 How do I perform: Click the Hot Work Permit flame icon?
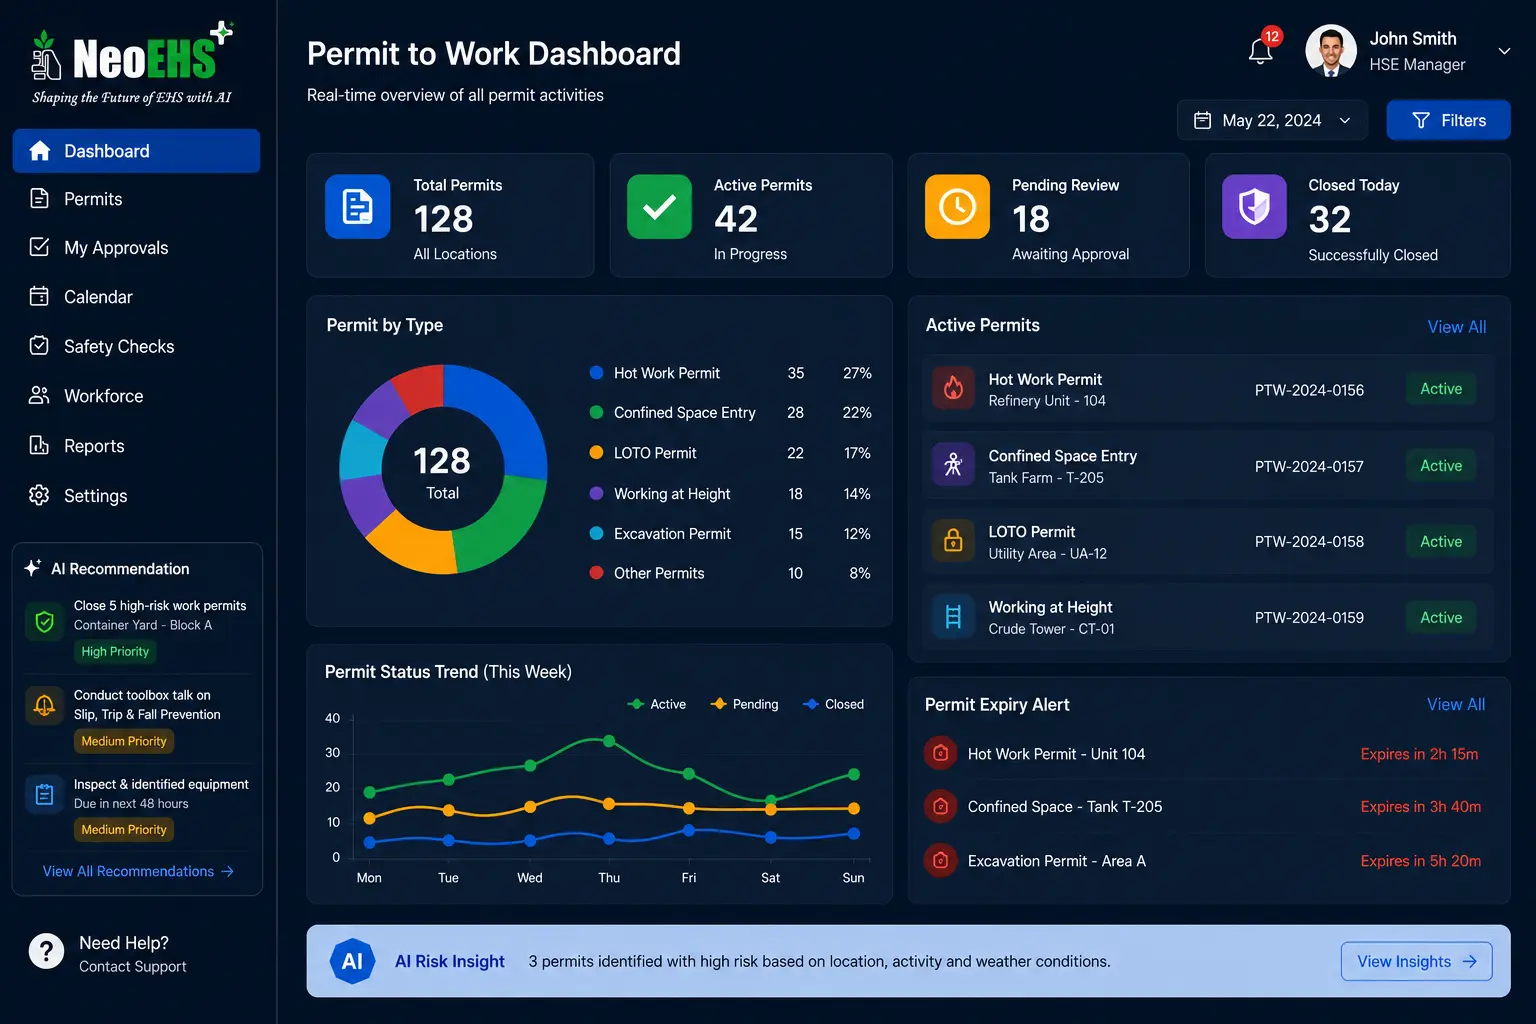click(x=953, y=388)
